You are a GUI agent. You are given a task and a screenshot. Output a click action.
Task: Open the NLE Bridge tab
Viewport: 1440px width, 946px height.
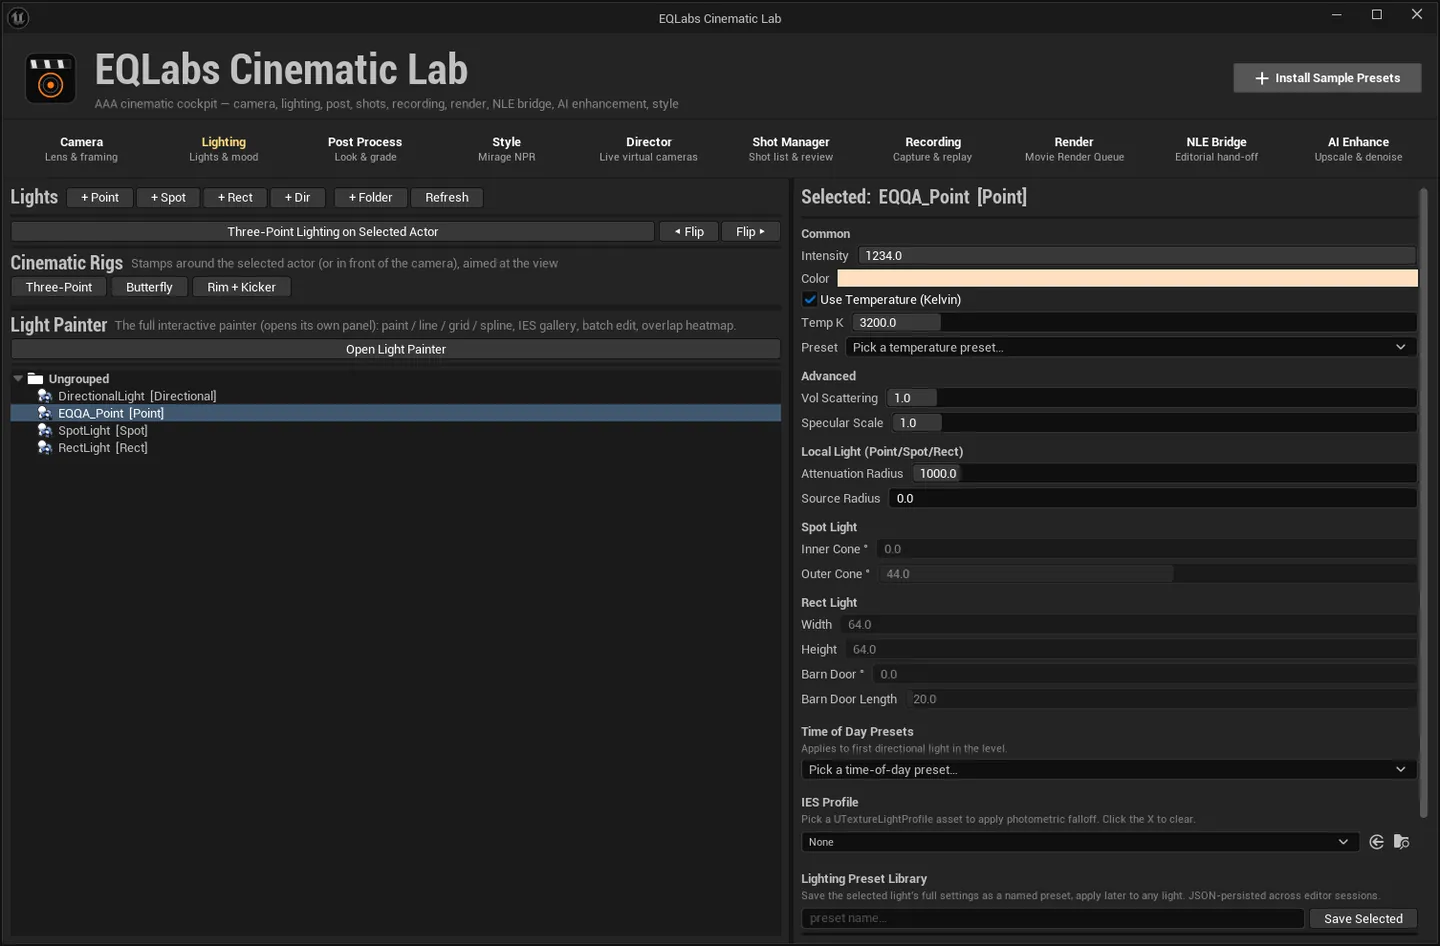(1216, 148)
